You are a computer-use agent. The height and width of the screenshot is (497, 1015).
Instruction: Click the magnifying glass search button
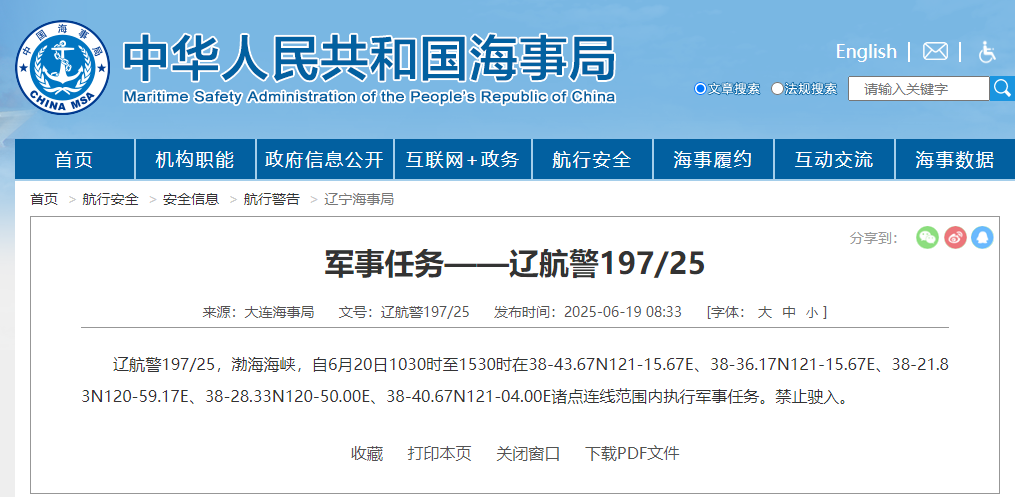coord(1001,89)
